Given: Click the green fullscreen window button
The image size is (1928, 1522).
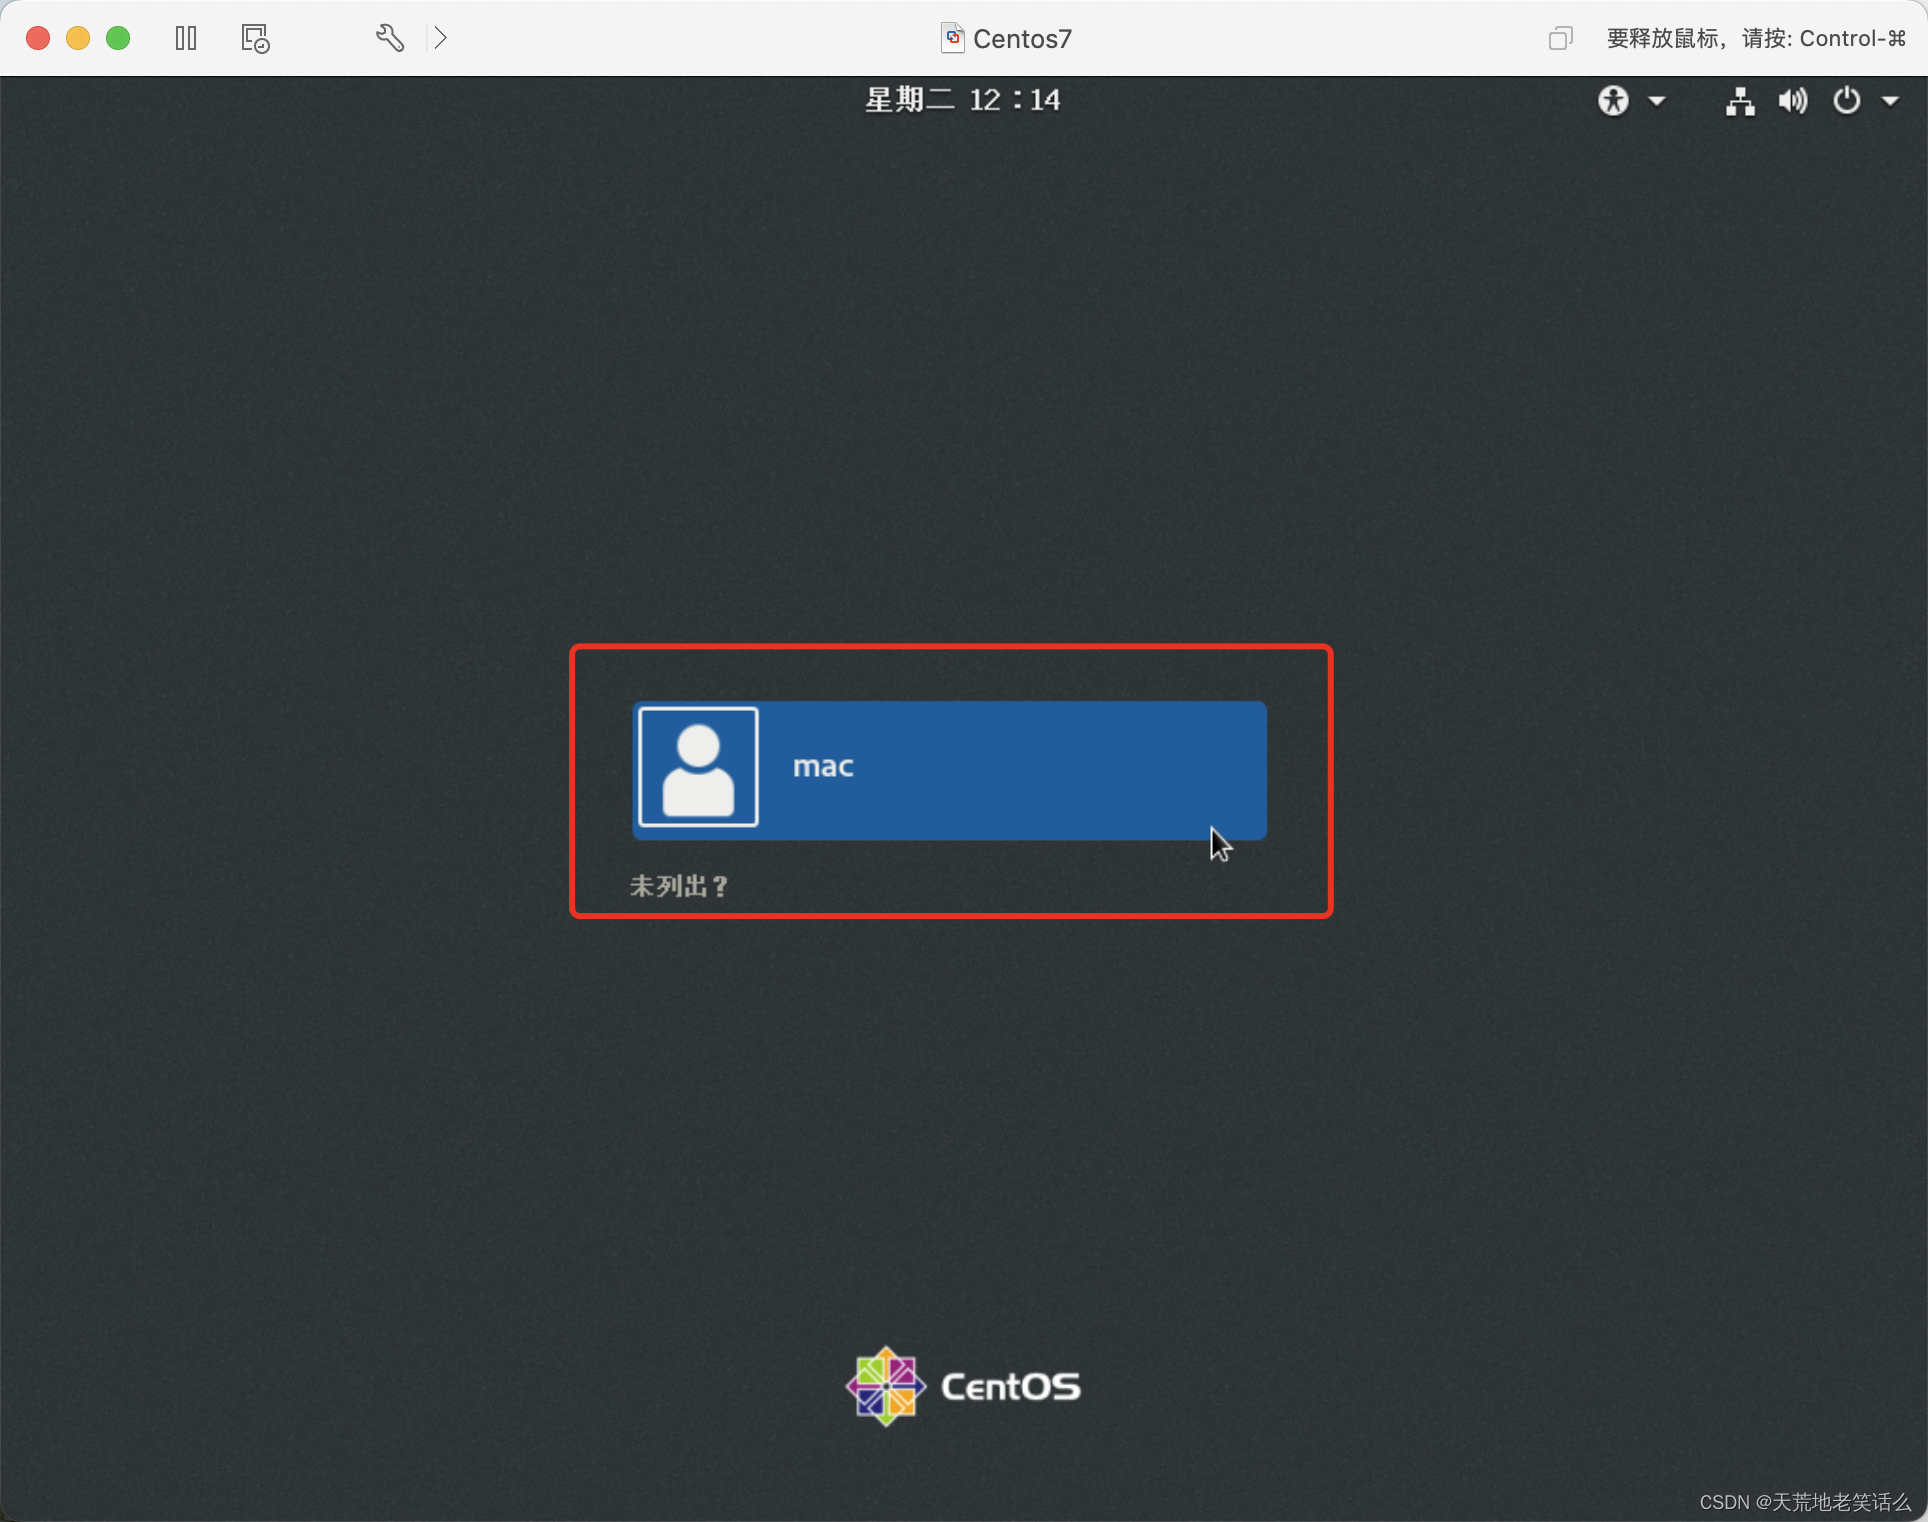Looking at the screenshot, I should tap(118, 39).
